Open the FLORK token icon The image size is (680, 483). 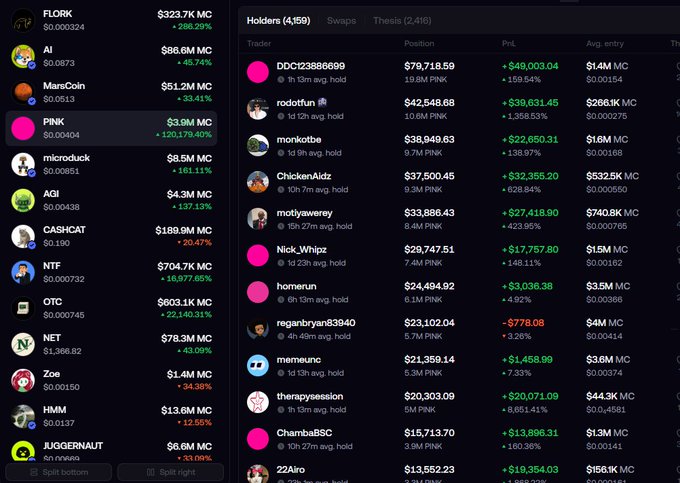(23, 20)
